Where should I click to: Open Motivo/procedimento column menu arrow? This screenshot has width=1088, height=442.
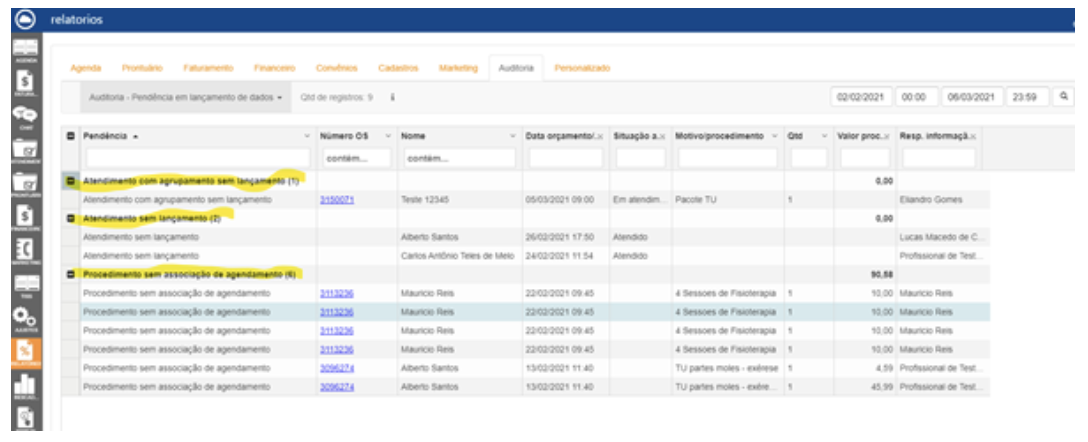click(x=774, y=136)
